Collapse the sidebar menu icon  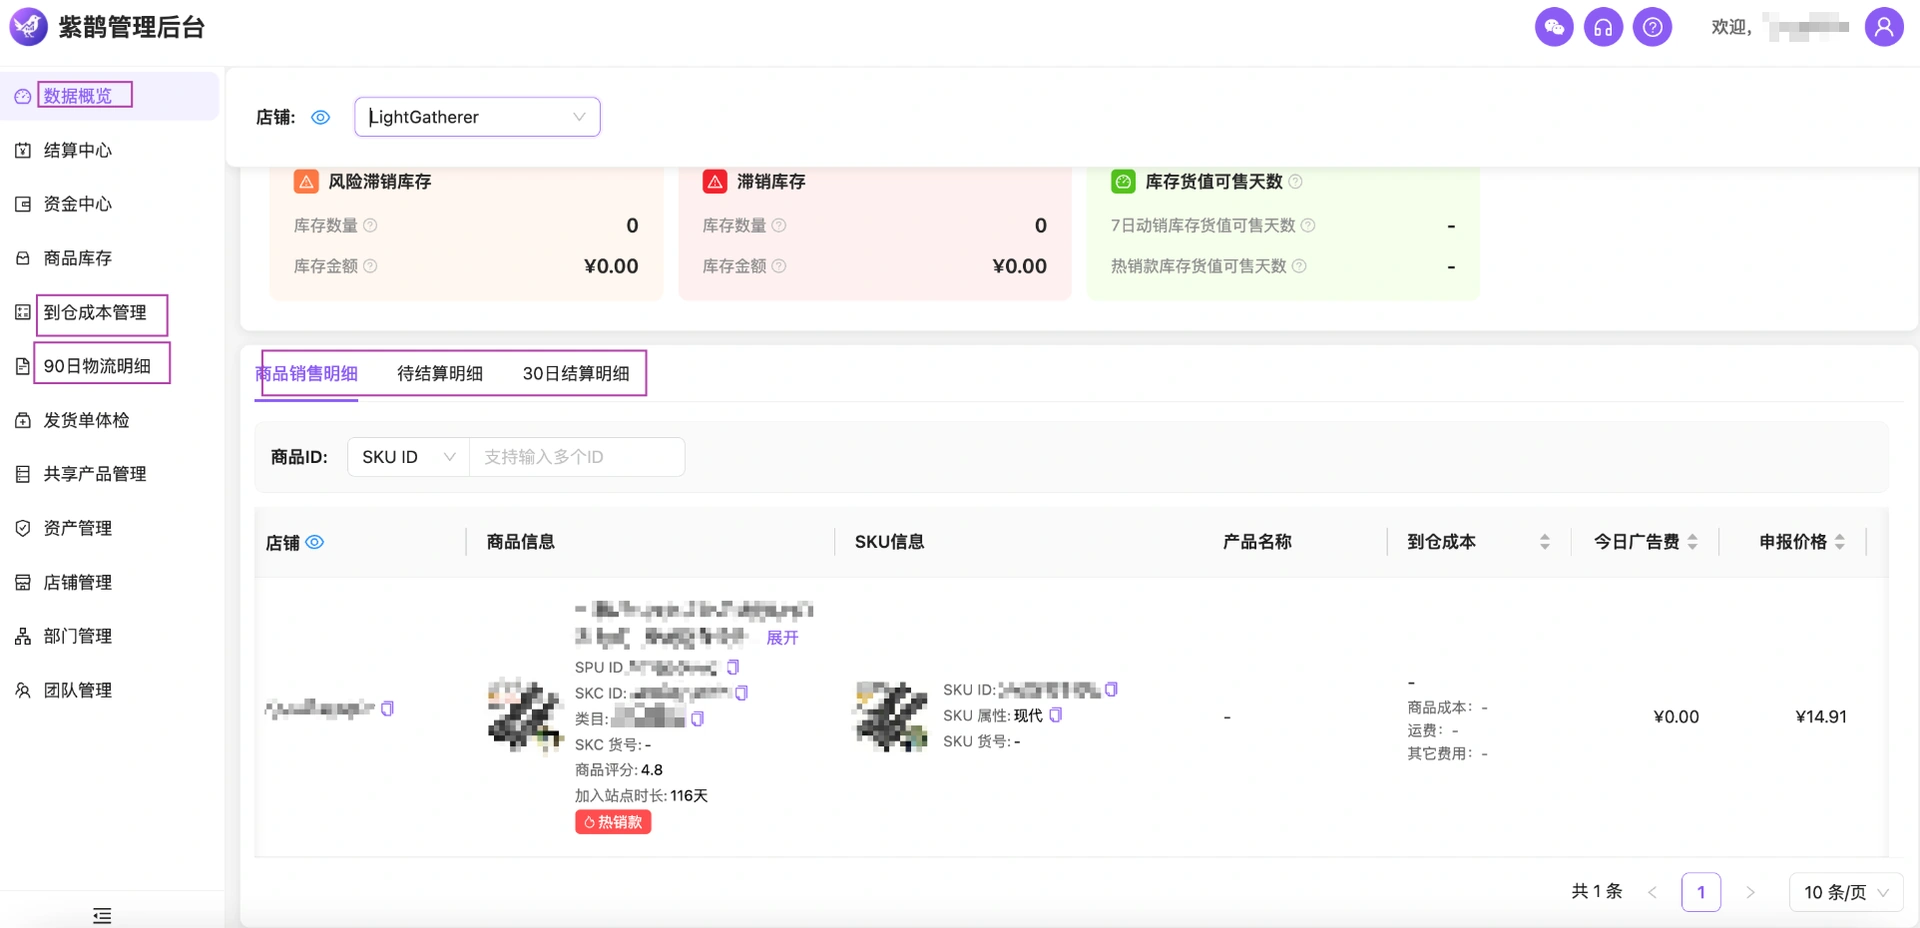(x=102, y=915)
